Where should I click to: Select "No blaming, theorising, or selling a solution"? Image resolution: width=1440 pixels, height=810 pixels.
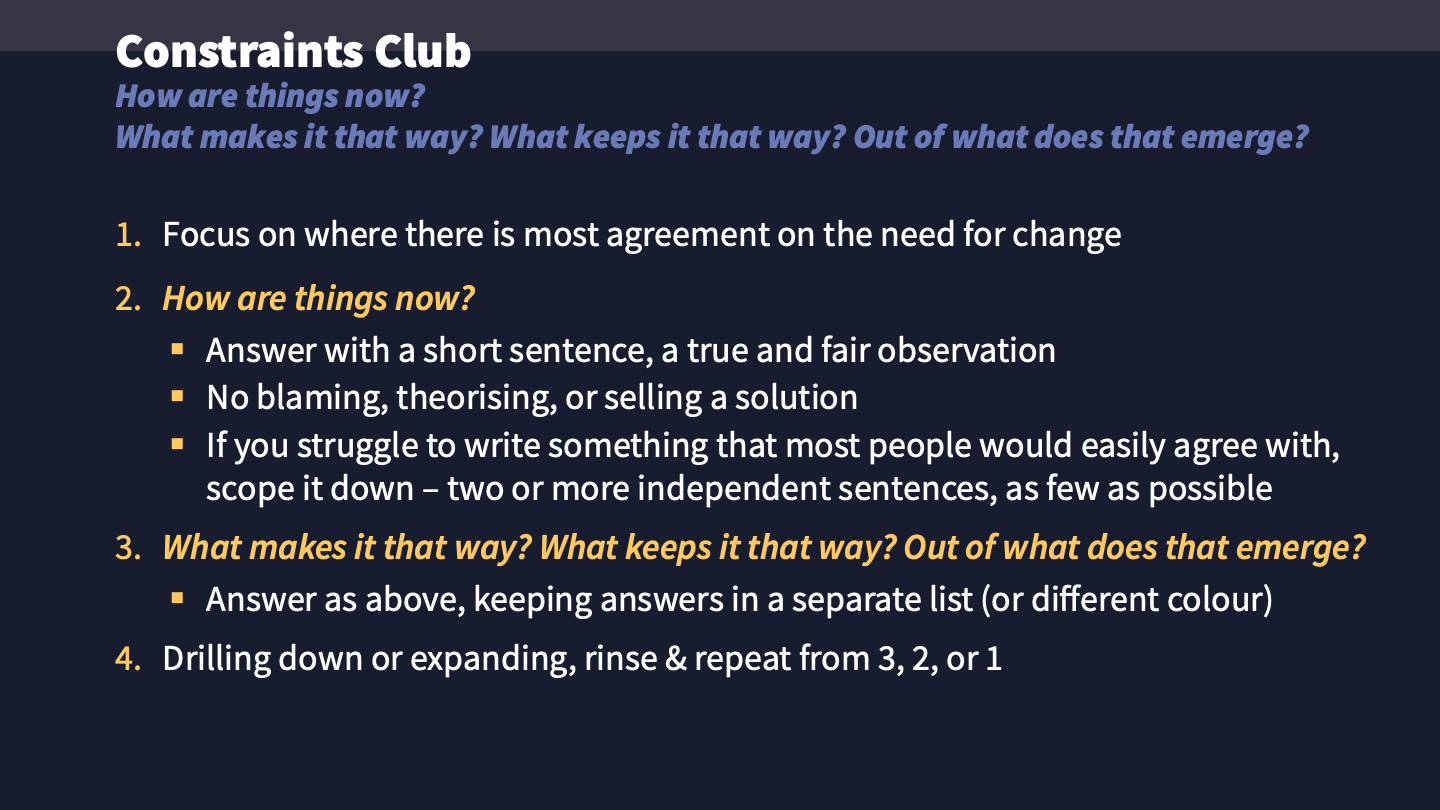532,397
